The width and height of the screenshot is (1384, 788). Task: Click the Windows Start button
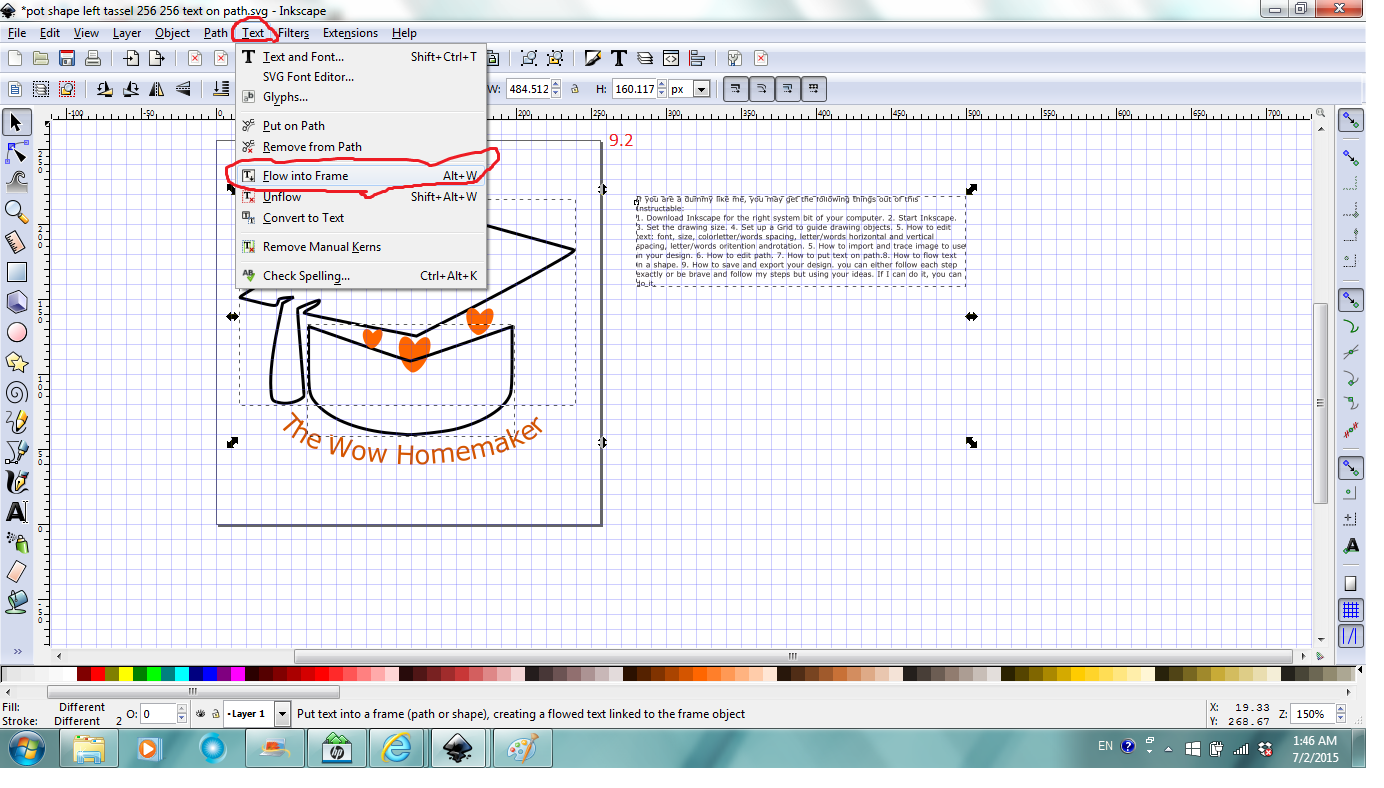(x=27, y=747)
